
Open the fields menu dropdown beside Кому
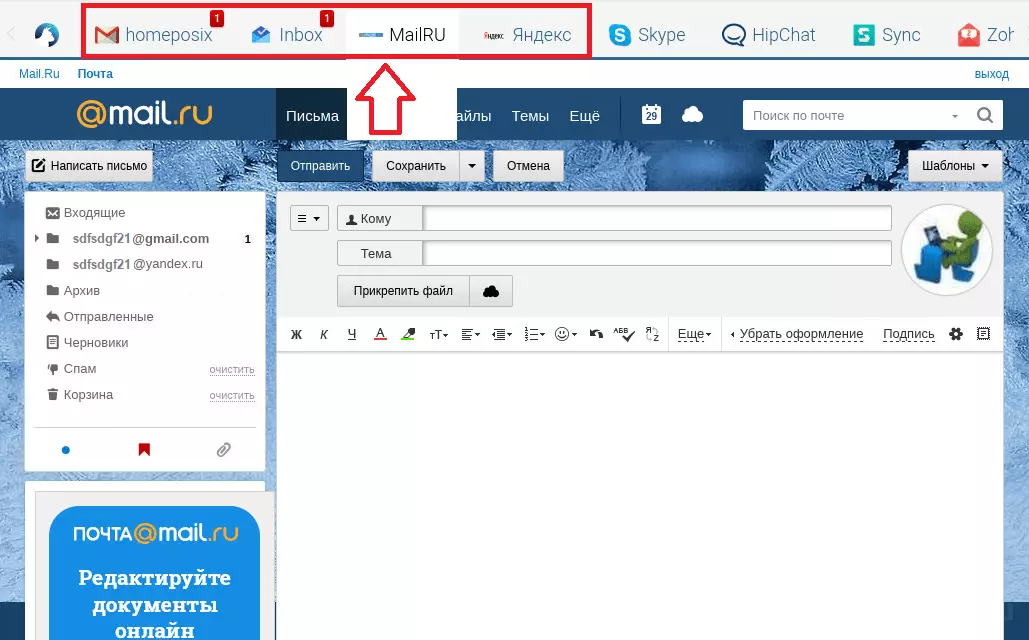[x=309, y=219]
